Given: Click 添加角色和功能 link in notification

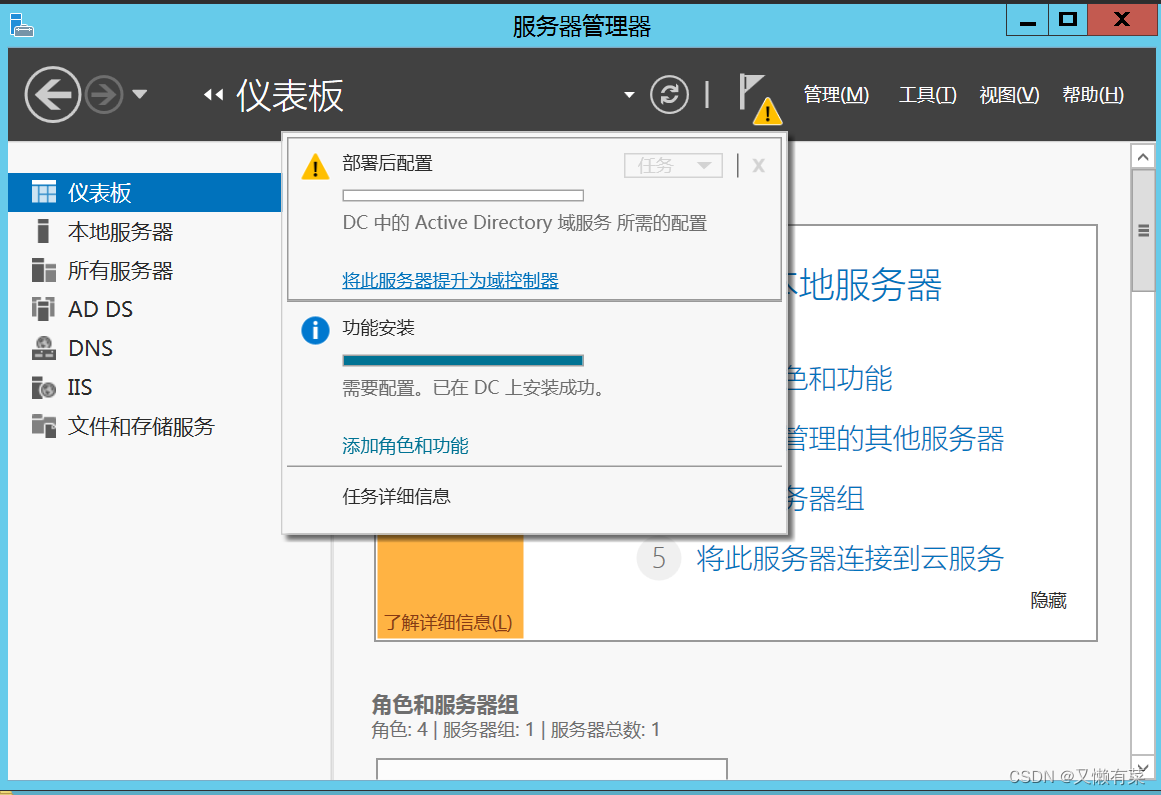Looking at the screenshot, I should [x=405, y=446].
